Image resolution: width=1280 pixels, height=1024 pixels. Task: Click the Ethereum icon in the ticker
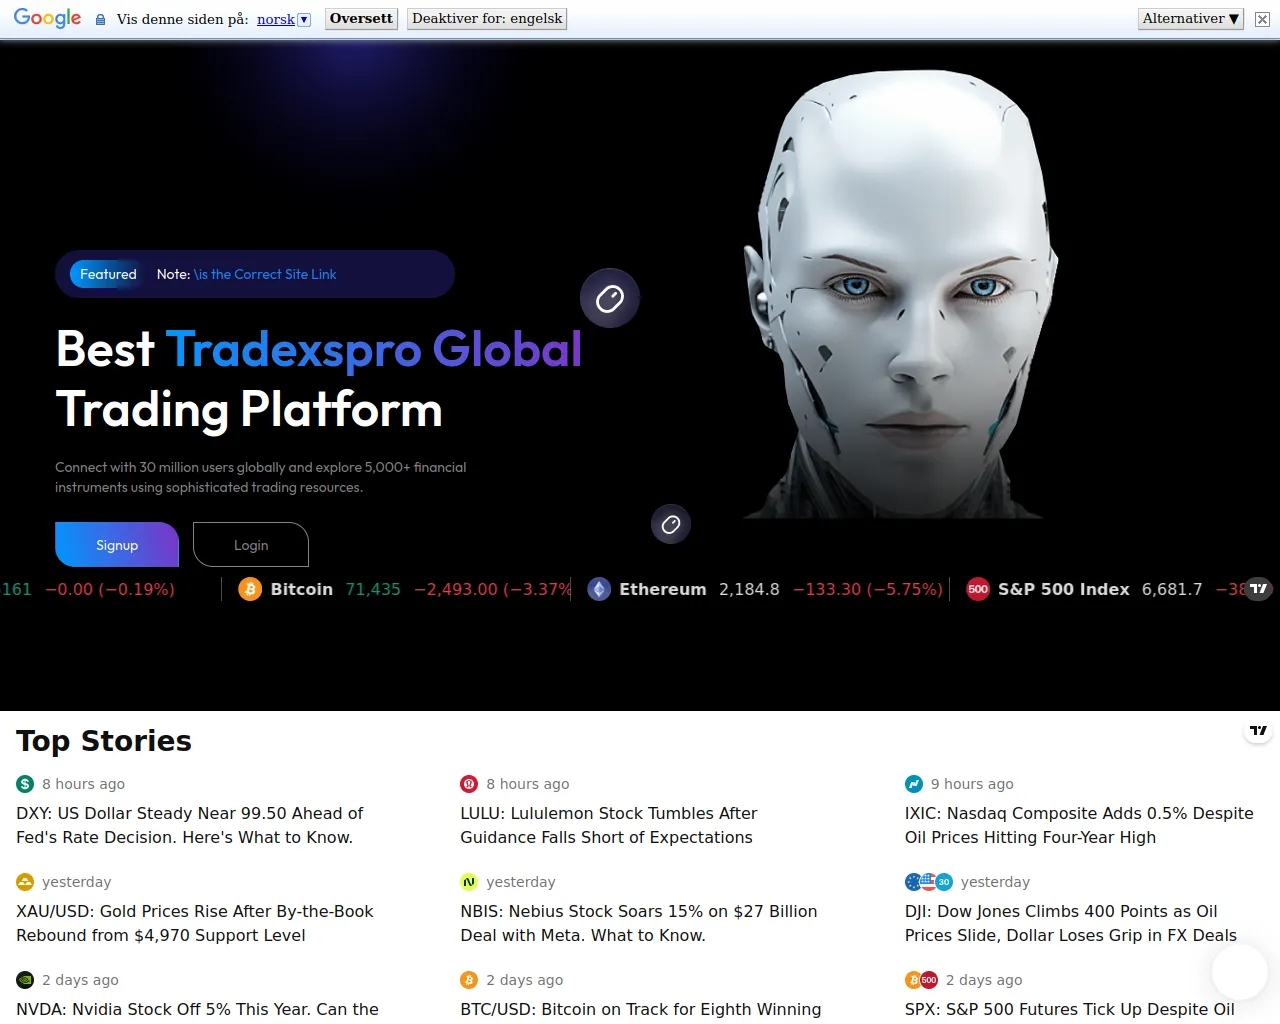point(599,589)
